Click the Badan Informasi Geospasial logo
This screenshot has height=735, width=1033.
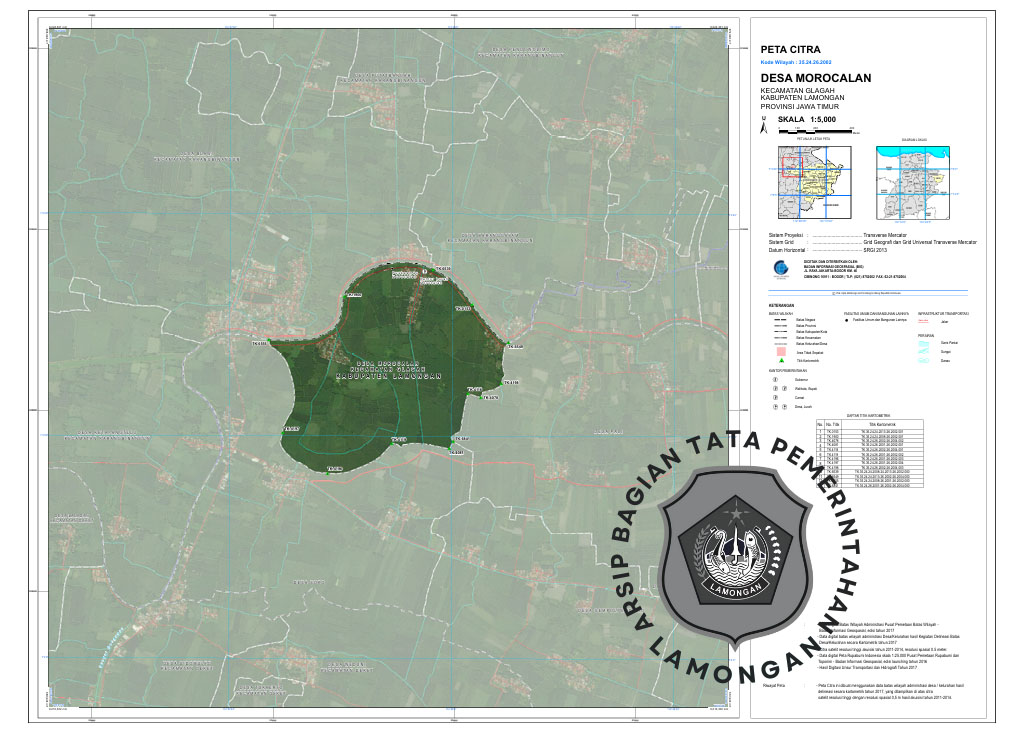[780, 267]
